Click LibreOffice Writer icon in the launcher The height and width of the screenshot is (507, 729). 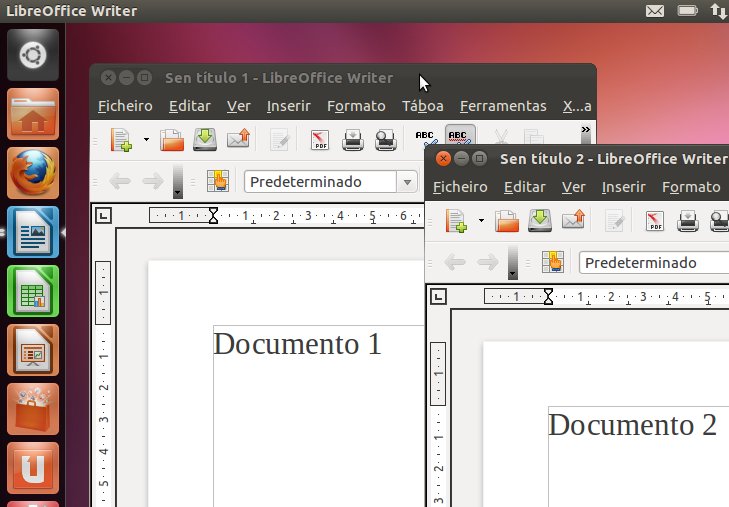point(33,232)
